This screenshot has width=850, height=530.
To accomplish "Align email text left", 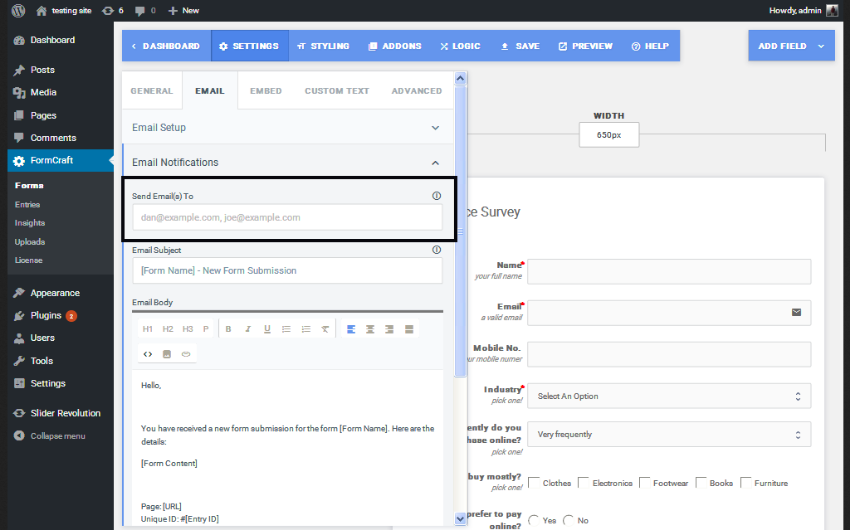I will [x=351, y=329].
